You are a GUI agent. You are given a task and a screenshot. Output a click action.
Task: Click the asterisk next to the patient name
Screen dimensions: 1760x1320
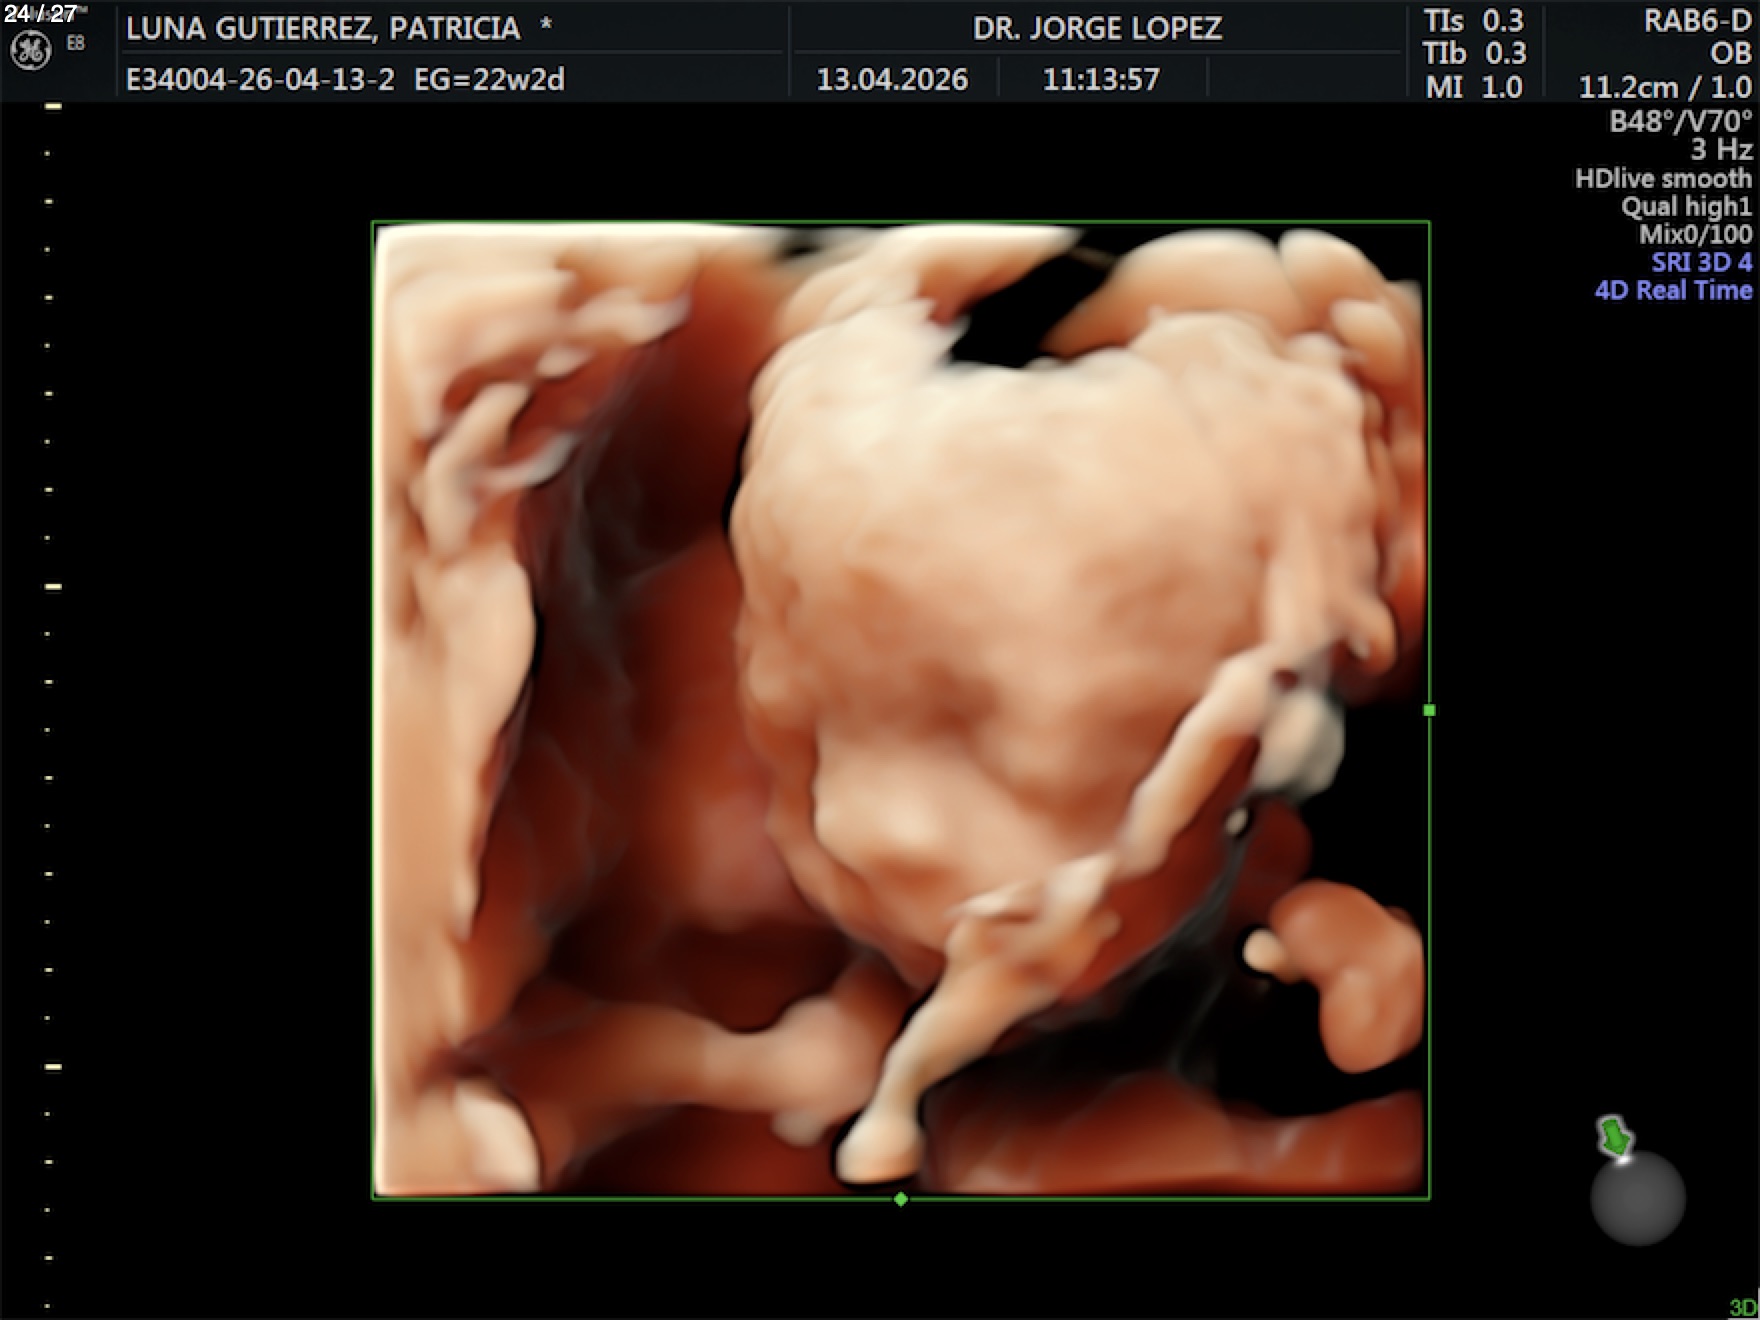tap(546, 26)
